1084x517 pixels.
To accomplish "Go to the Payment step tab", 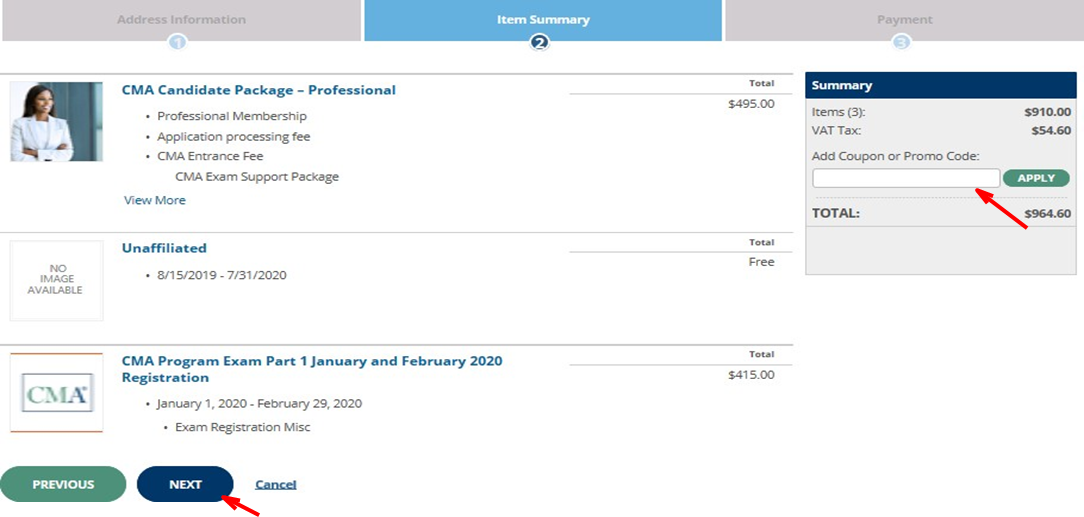I will (904, 19).
